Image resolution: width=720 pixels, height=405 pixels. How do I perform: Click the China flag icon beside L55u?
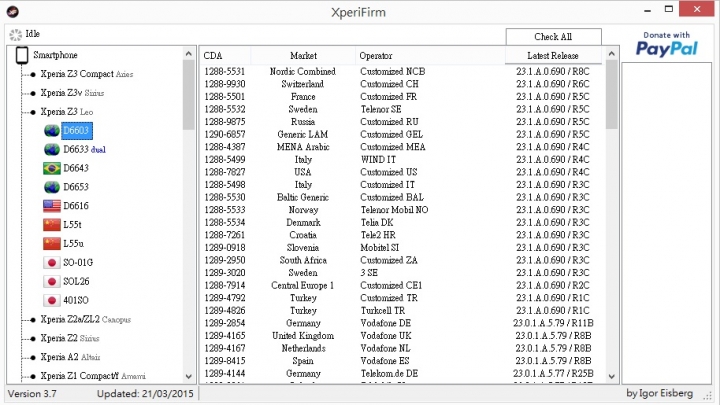click(x=52, y=244)
